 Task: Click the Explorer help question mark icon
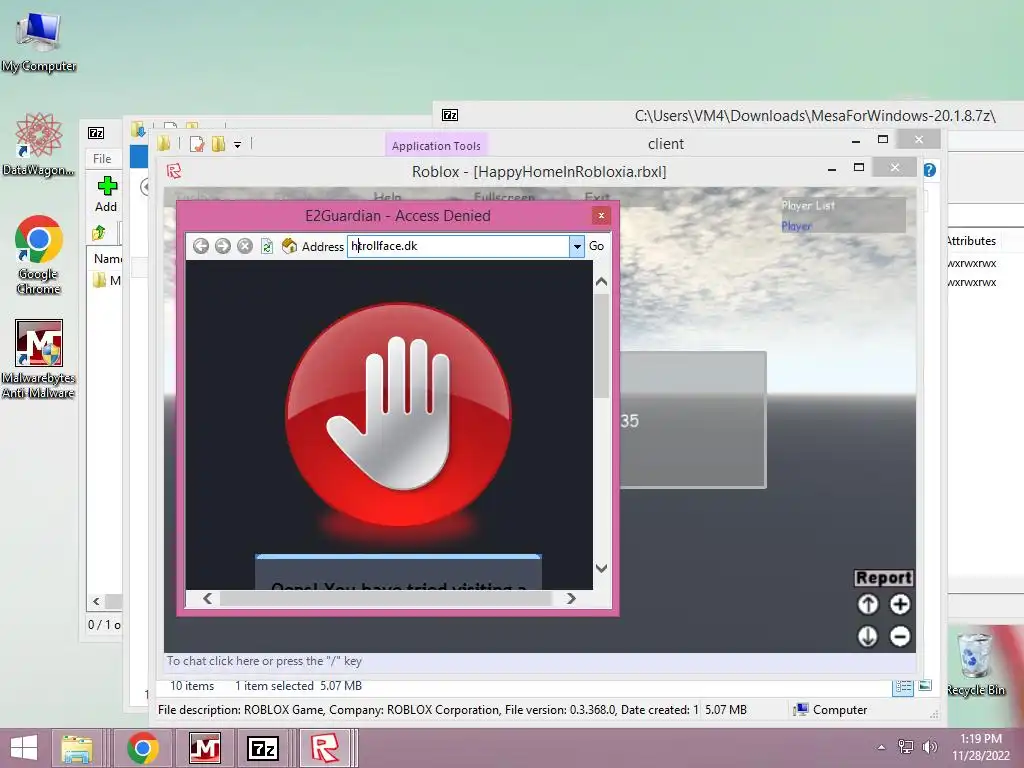click(929, 170)
